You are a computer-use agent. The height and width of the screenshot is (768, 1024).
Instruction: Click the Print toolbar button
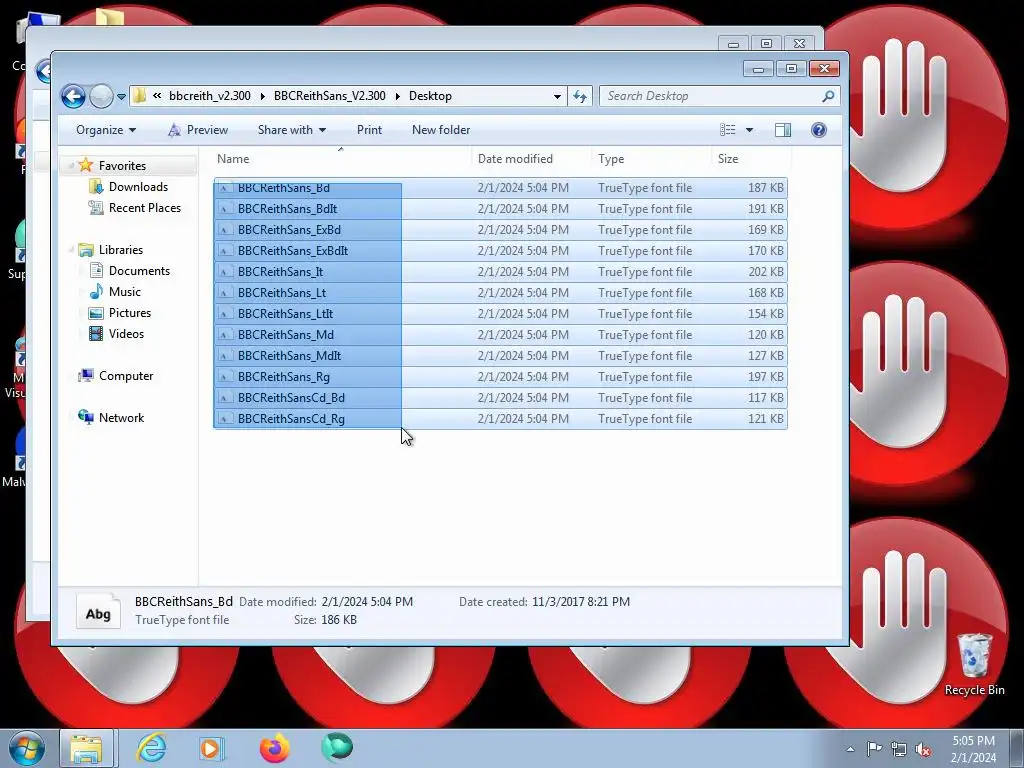coord(369,130)
